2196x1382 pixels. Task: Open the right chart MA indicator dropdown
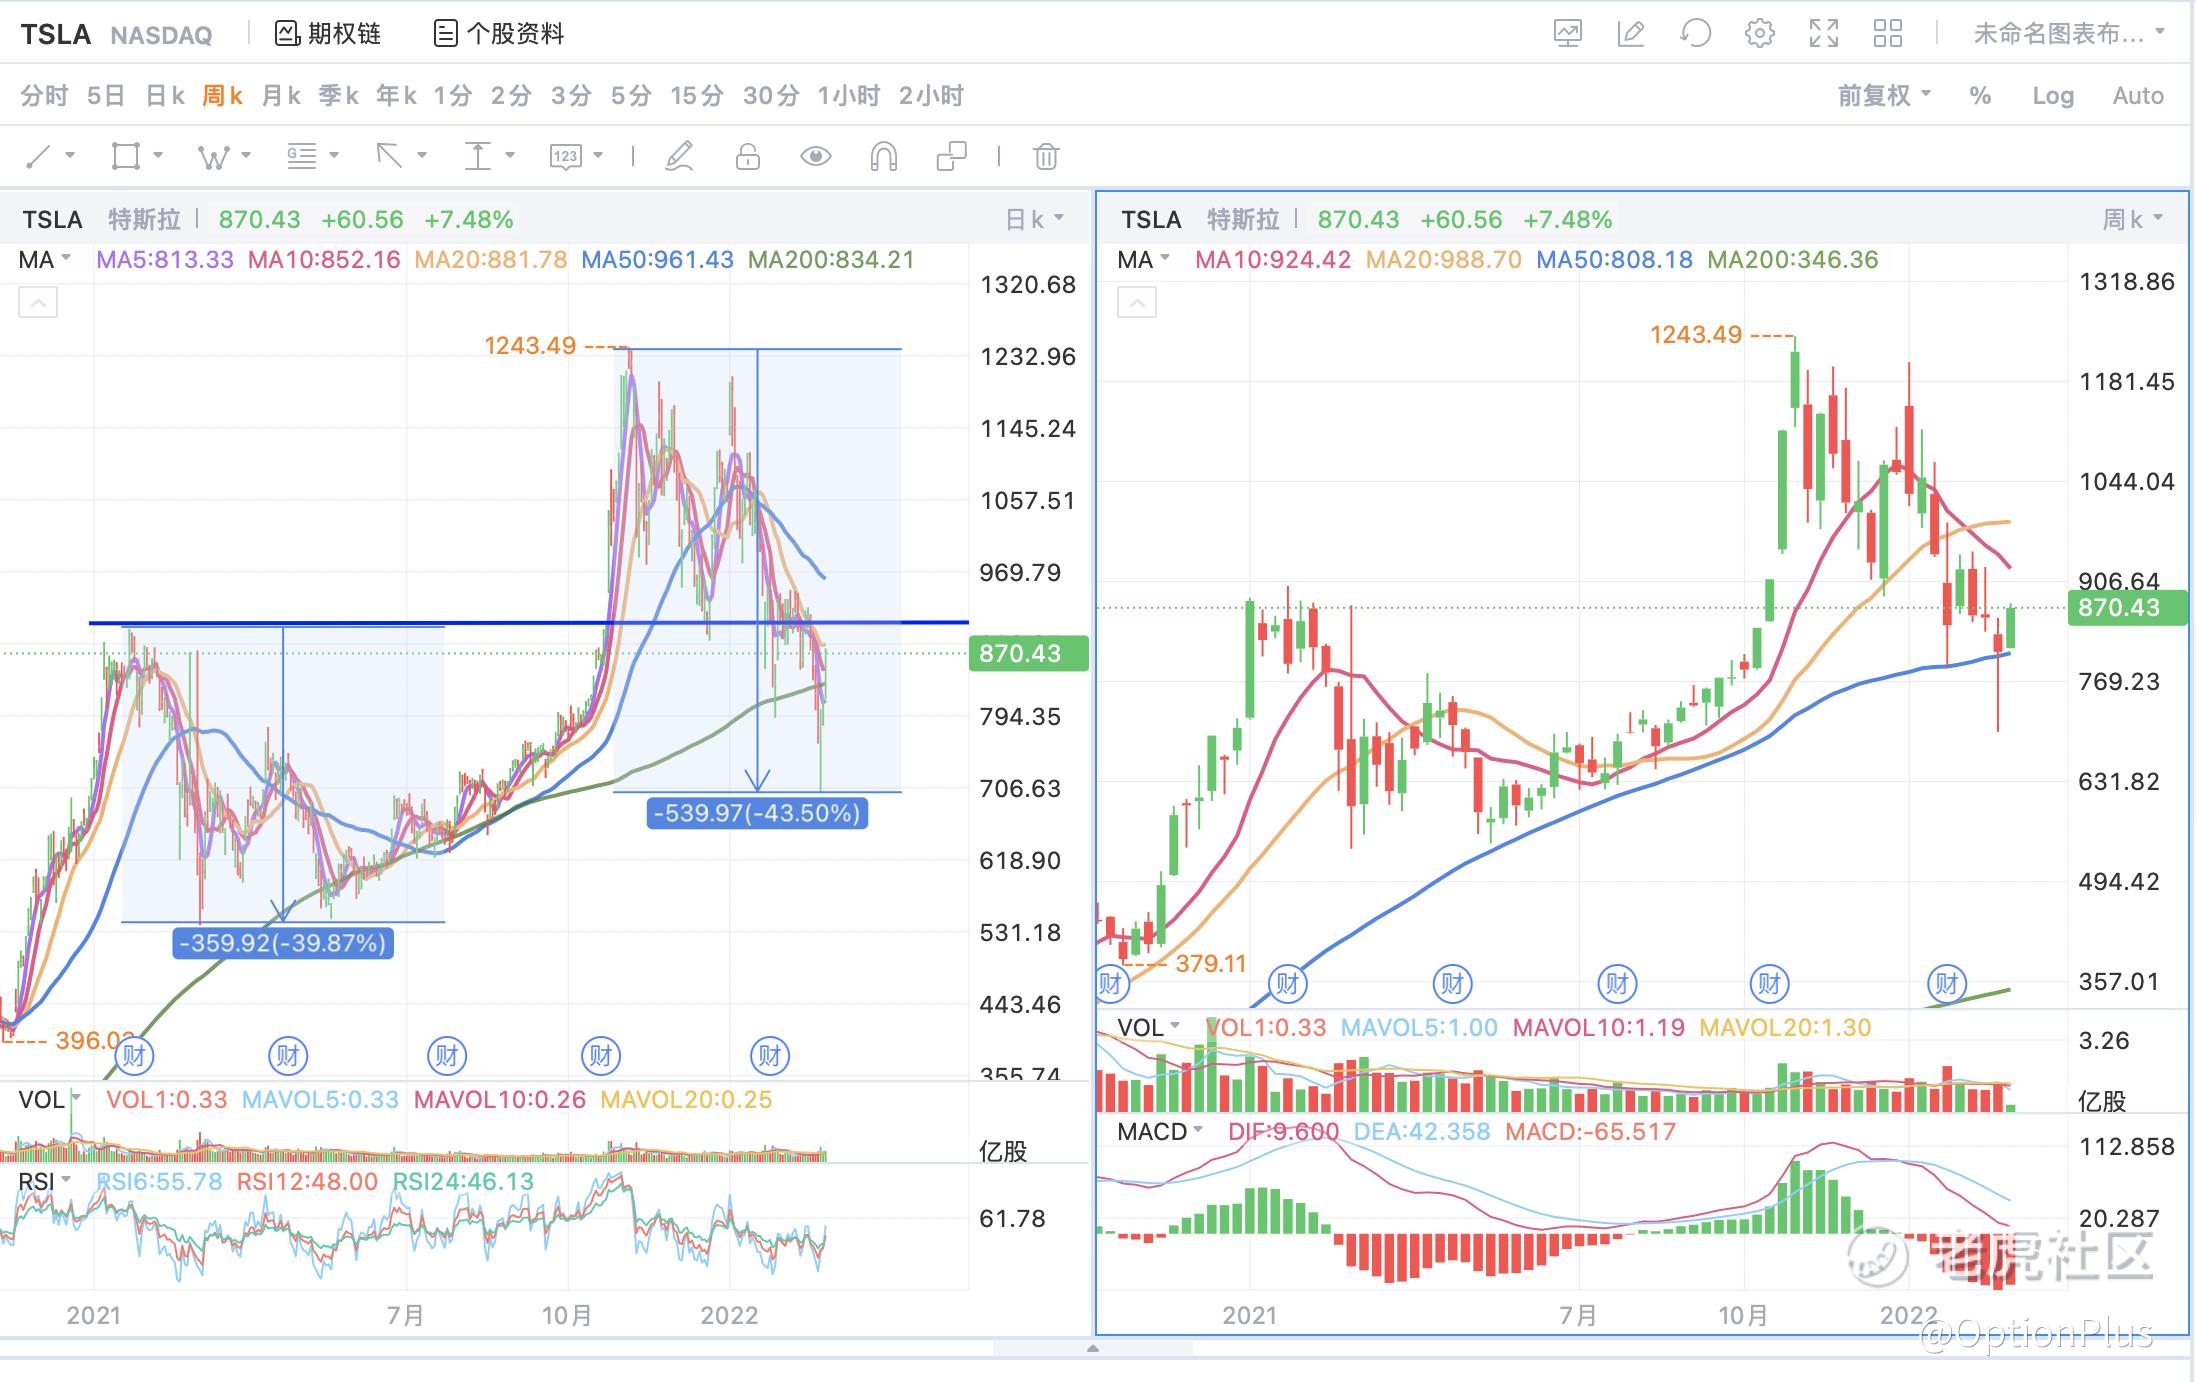click(1143, 260)
